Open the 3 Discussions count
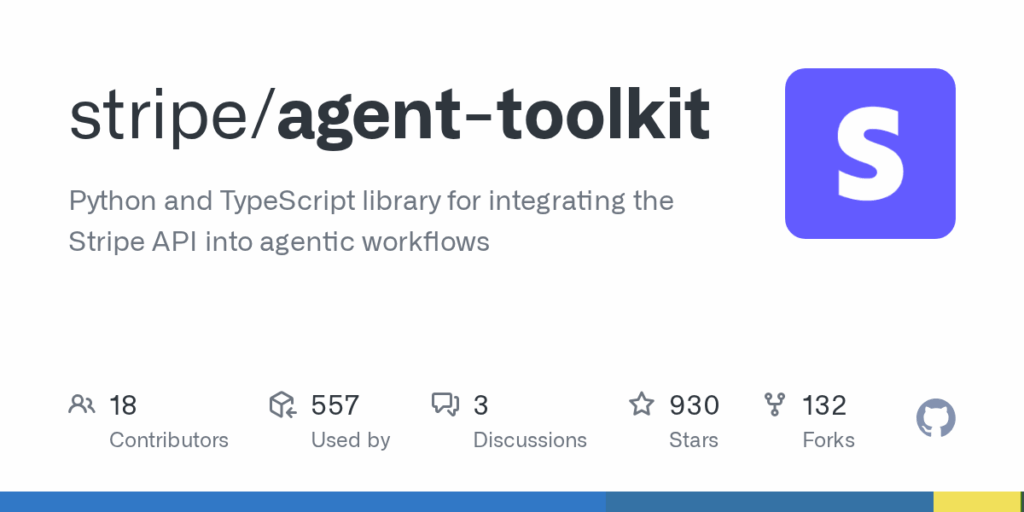The width and height of the screenshot is (1024, 512). pyautogui.click(x=481, y=406)
